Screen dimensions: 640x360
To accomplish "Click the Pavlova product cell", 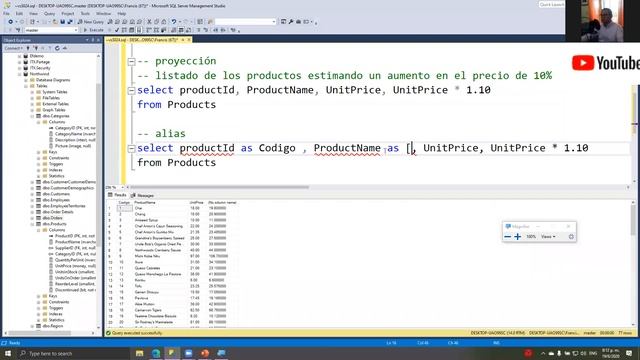I will tap(160, 298).
